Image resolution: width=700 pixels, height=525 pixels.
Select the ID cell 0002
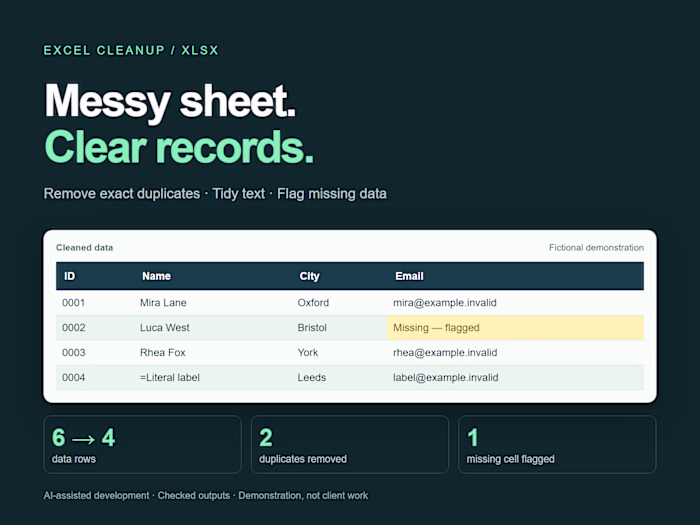click(x=73, y=328)
